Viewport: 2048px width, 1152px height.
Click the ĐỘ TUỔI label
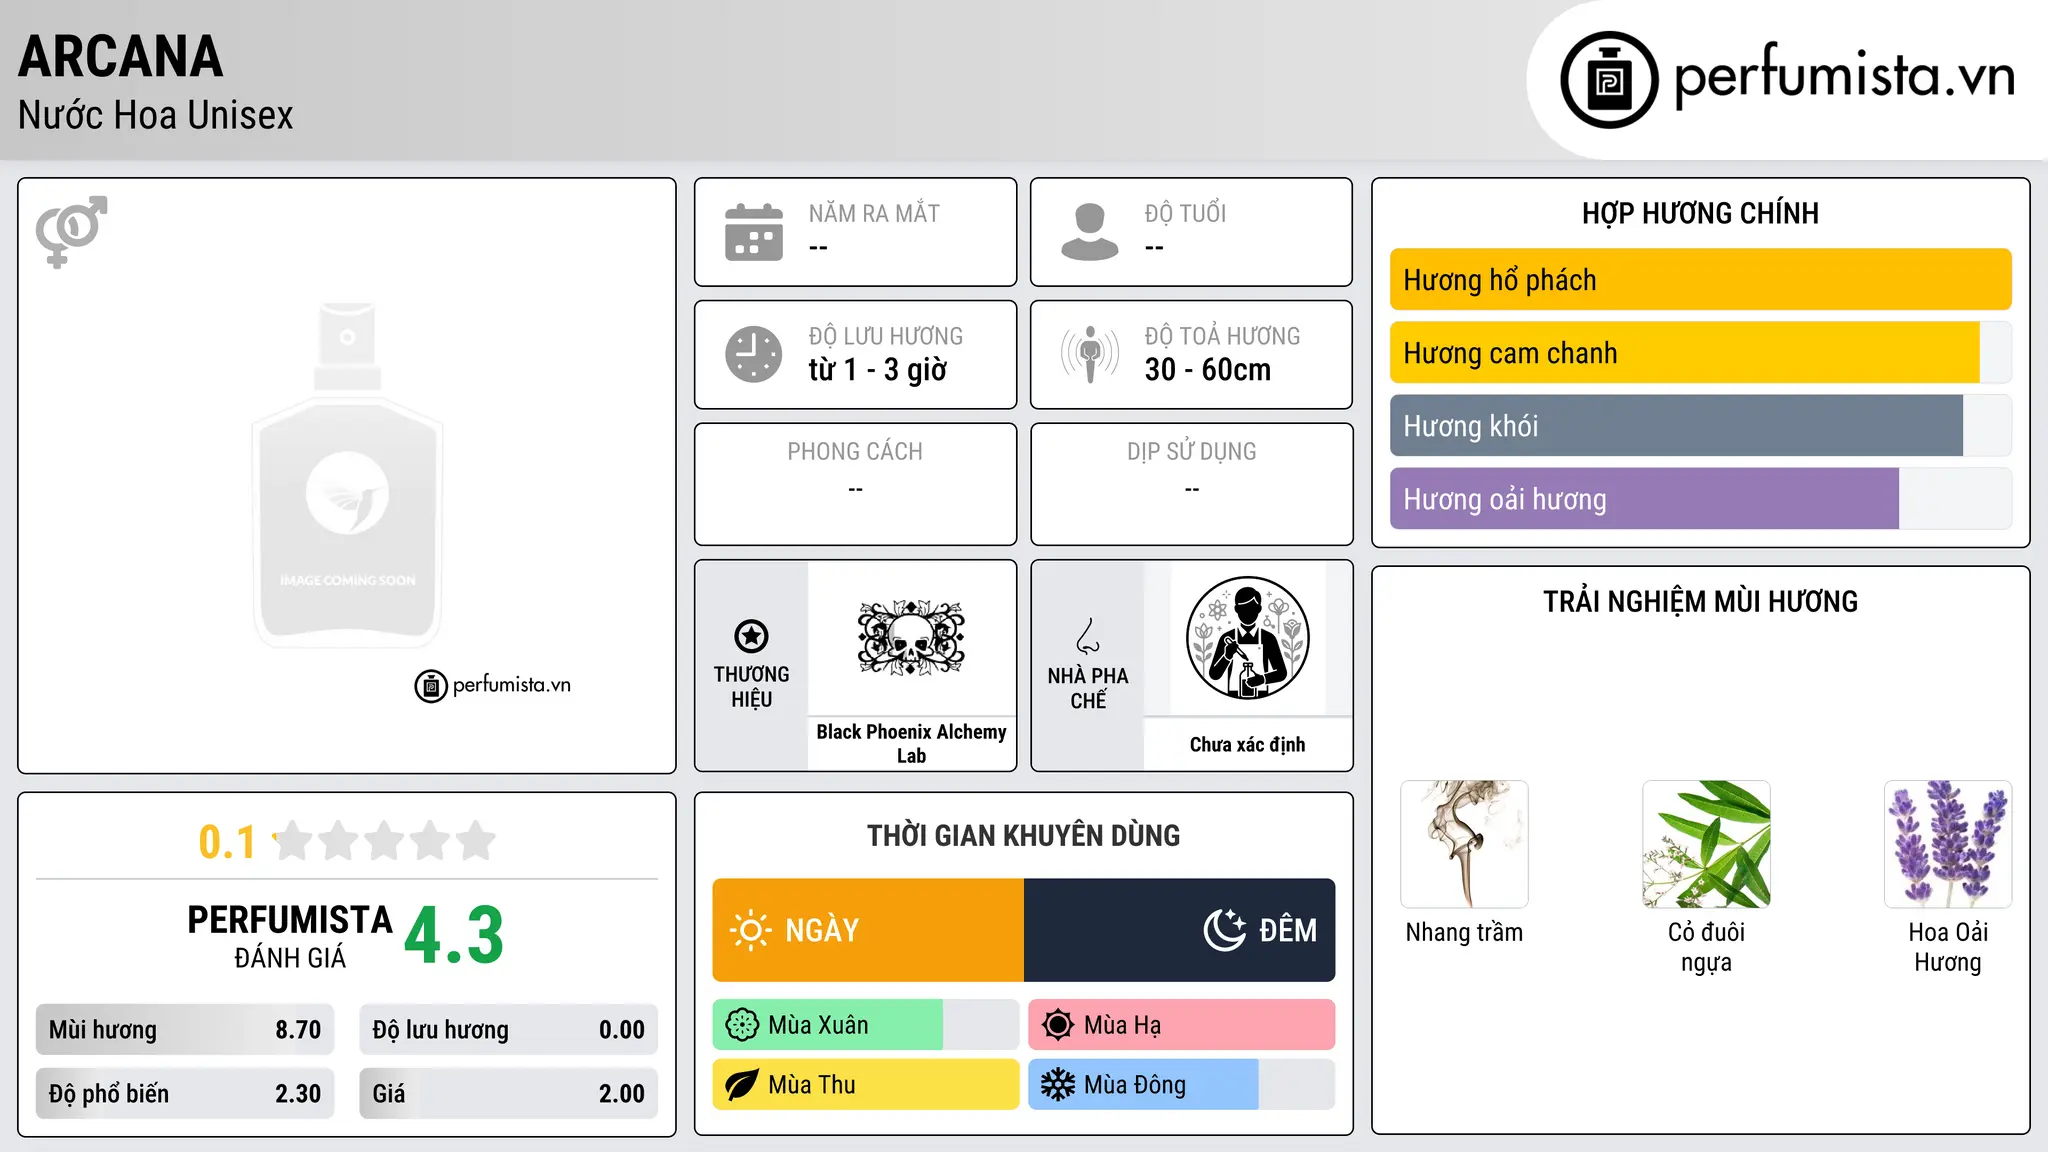tap(1185, 214)
